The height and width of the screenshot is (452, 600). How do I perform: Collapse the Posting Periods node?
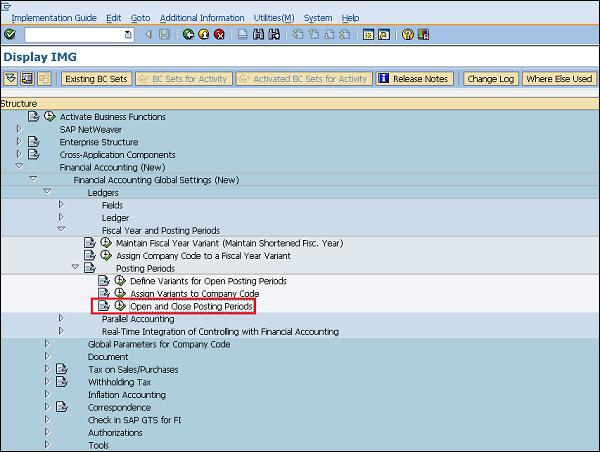coord(74,268)
